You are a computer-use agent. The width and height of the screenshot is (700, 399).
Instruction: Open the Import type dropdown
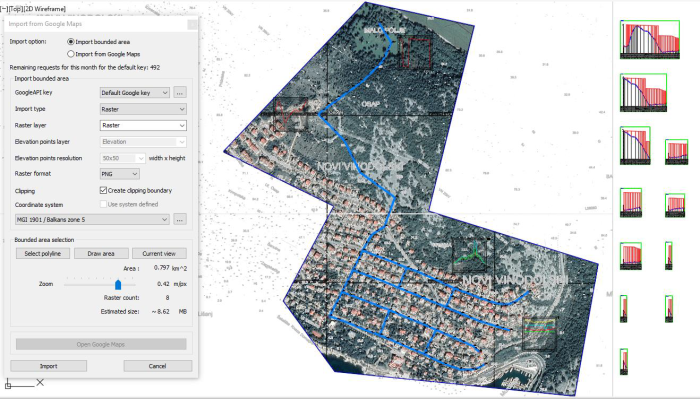143,109
